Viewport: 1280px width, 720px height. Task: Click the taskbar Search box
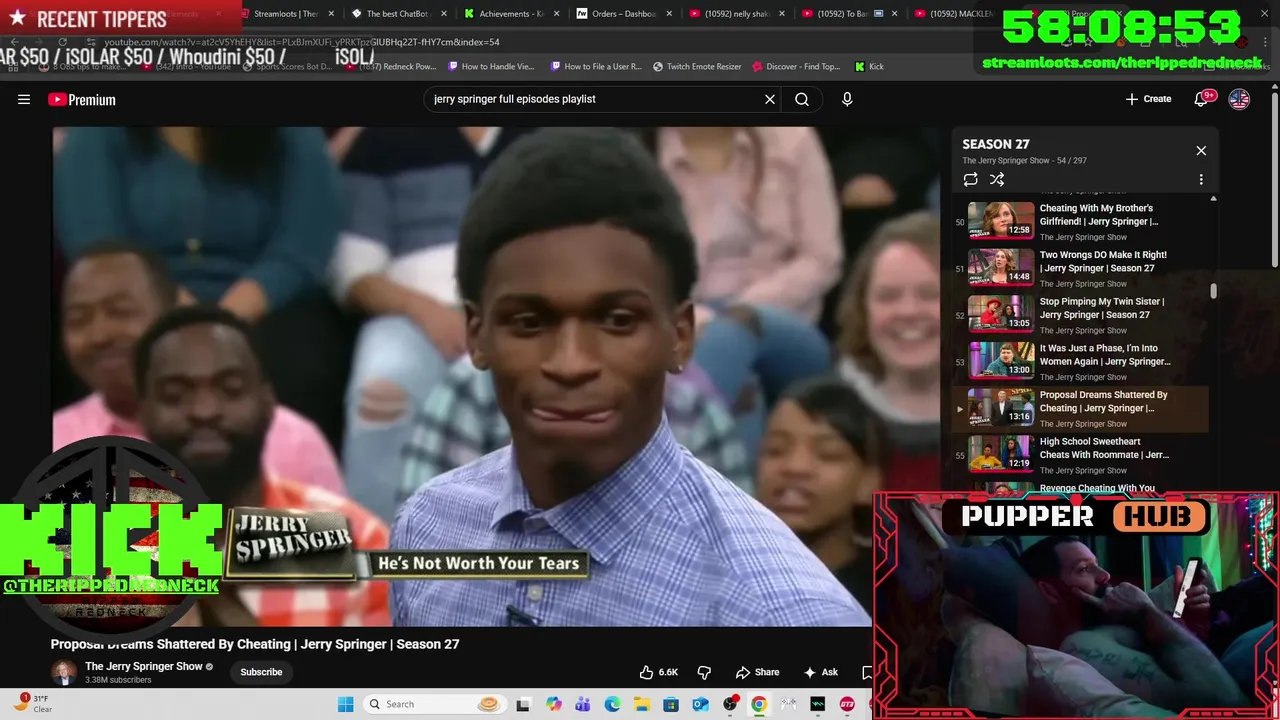click(433, 704)
